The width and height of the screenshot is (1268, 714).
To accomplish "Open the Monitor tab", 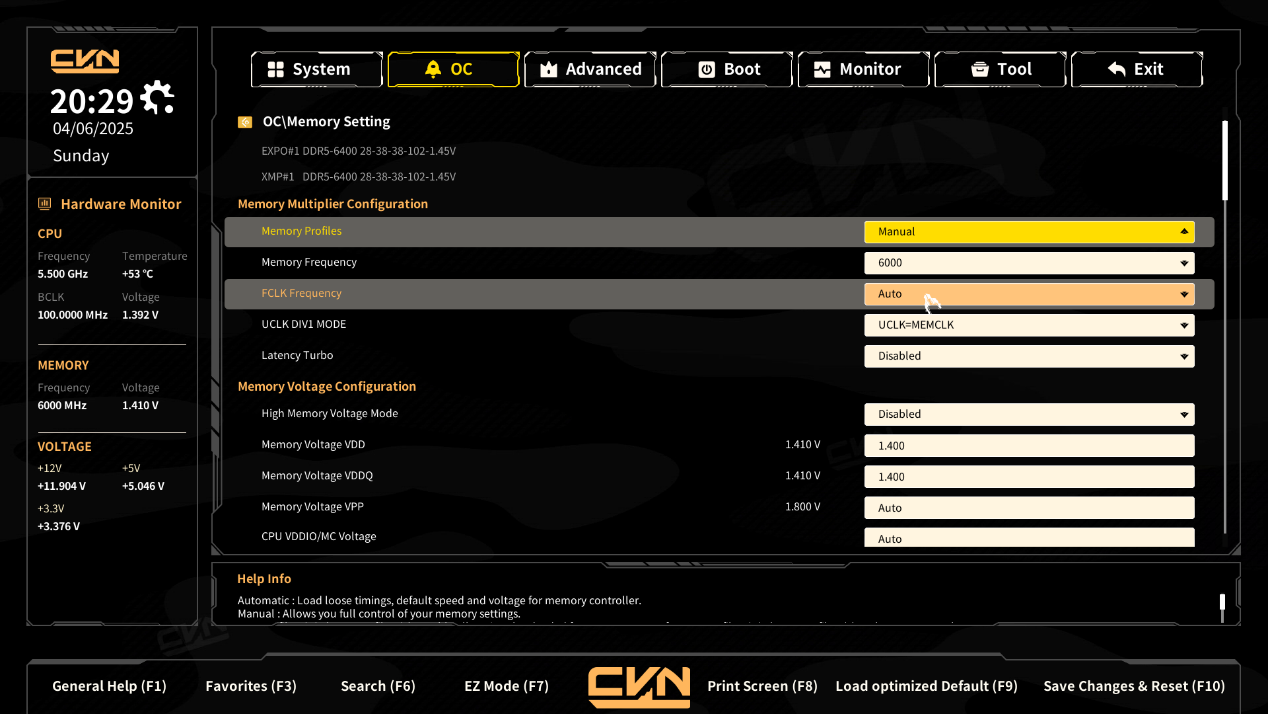I will tap(864, 69).
